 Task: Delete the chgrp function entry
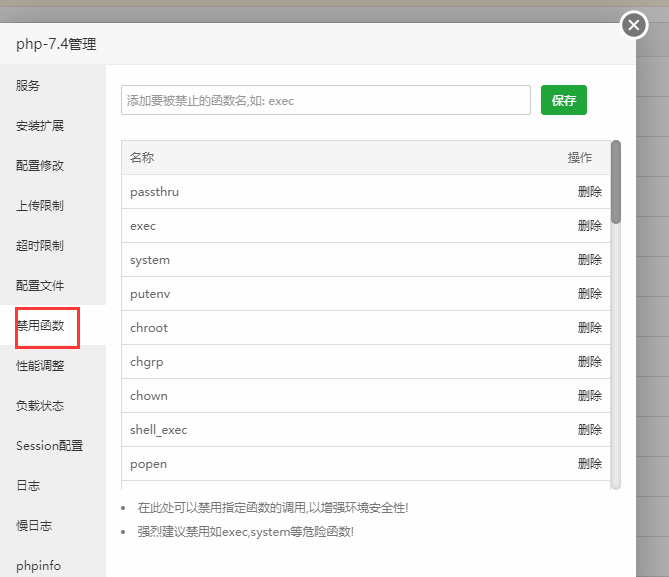coord(590,361)
